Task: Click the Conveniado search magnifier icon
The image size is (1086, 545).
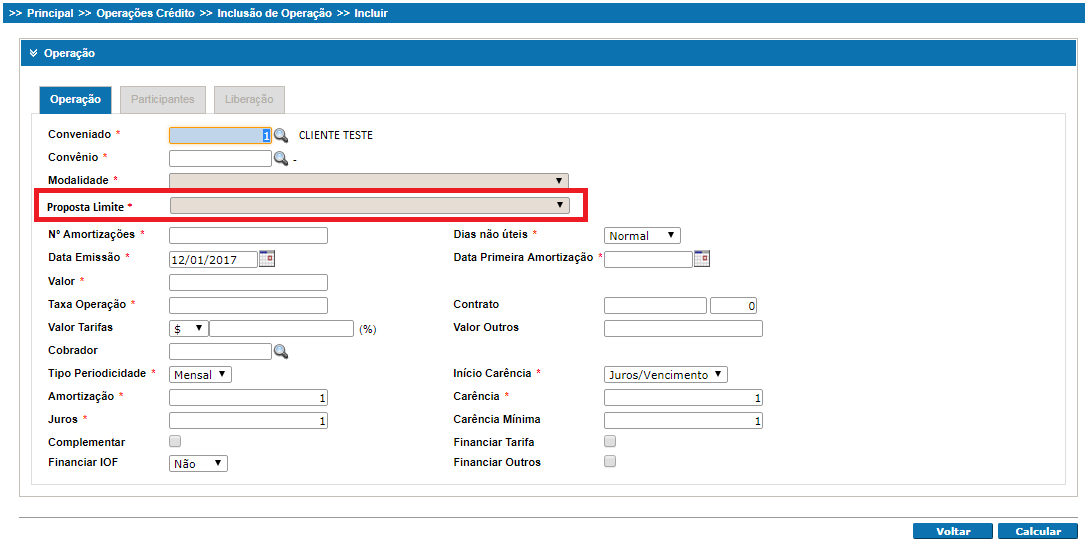Action: click(x=281, y=136)
